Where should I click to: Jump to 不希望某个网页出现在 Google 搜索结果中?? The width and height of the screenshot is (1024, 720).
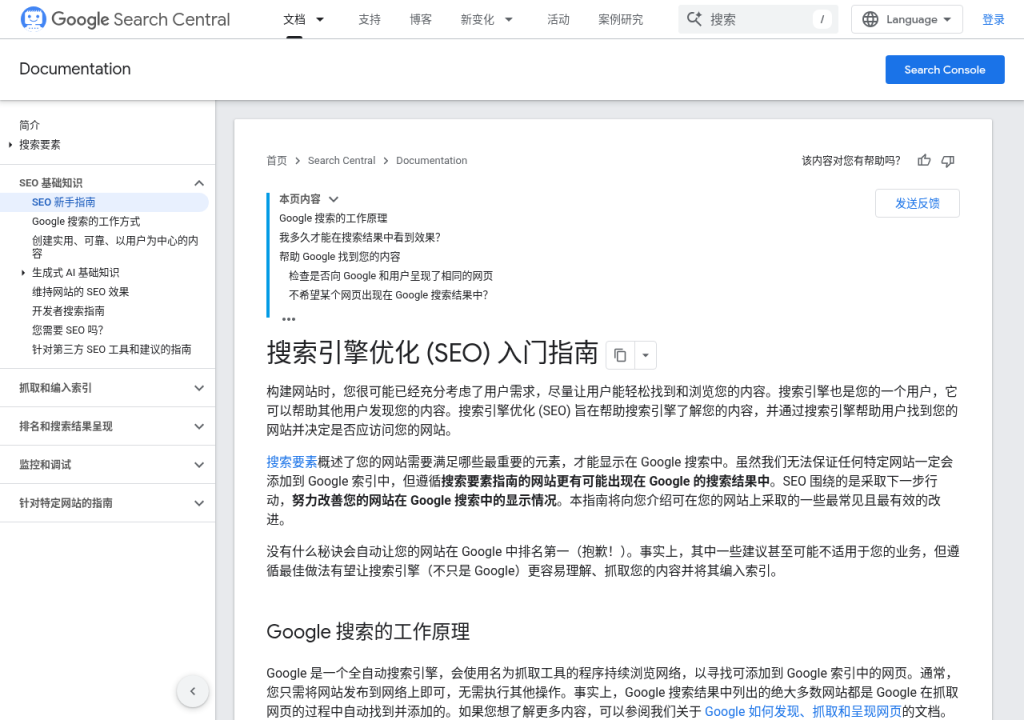pos(389,295)
